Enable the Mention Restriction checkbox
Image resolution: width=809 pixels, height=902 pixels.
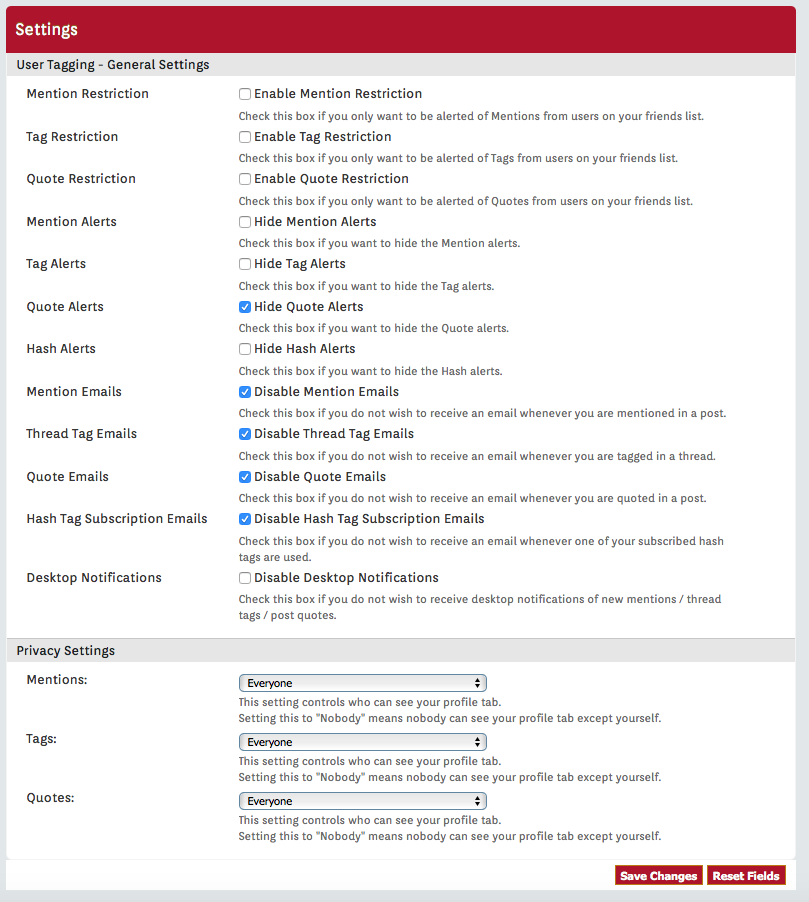[245, 94]
